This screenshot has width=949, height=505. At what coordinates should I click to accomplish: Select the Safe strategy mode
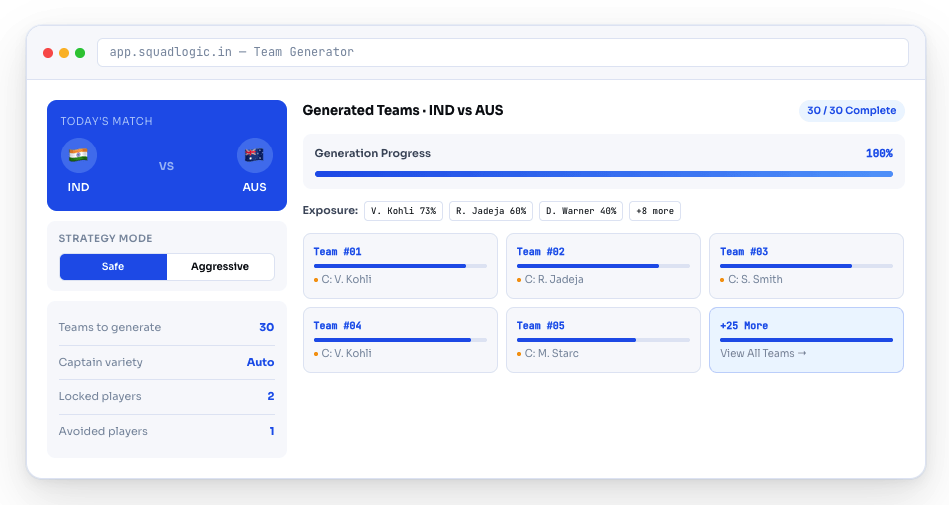[113, 267]
